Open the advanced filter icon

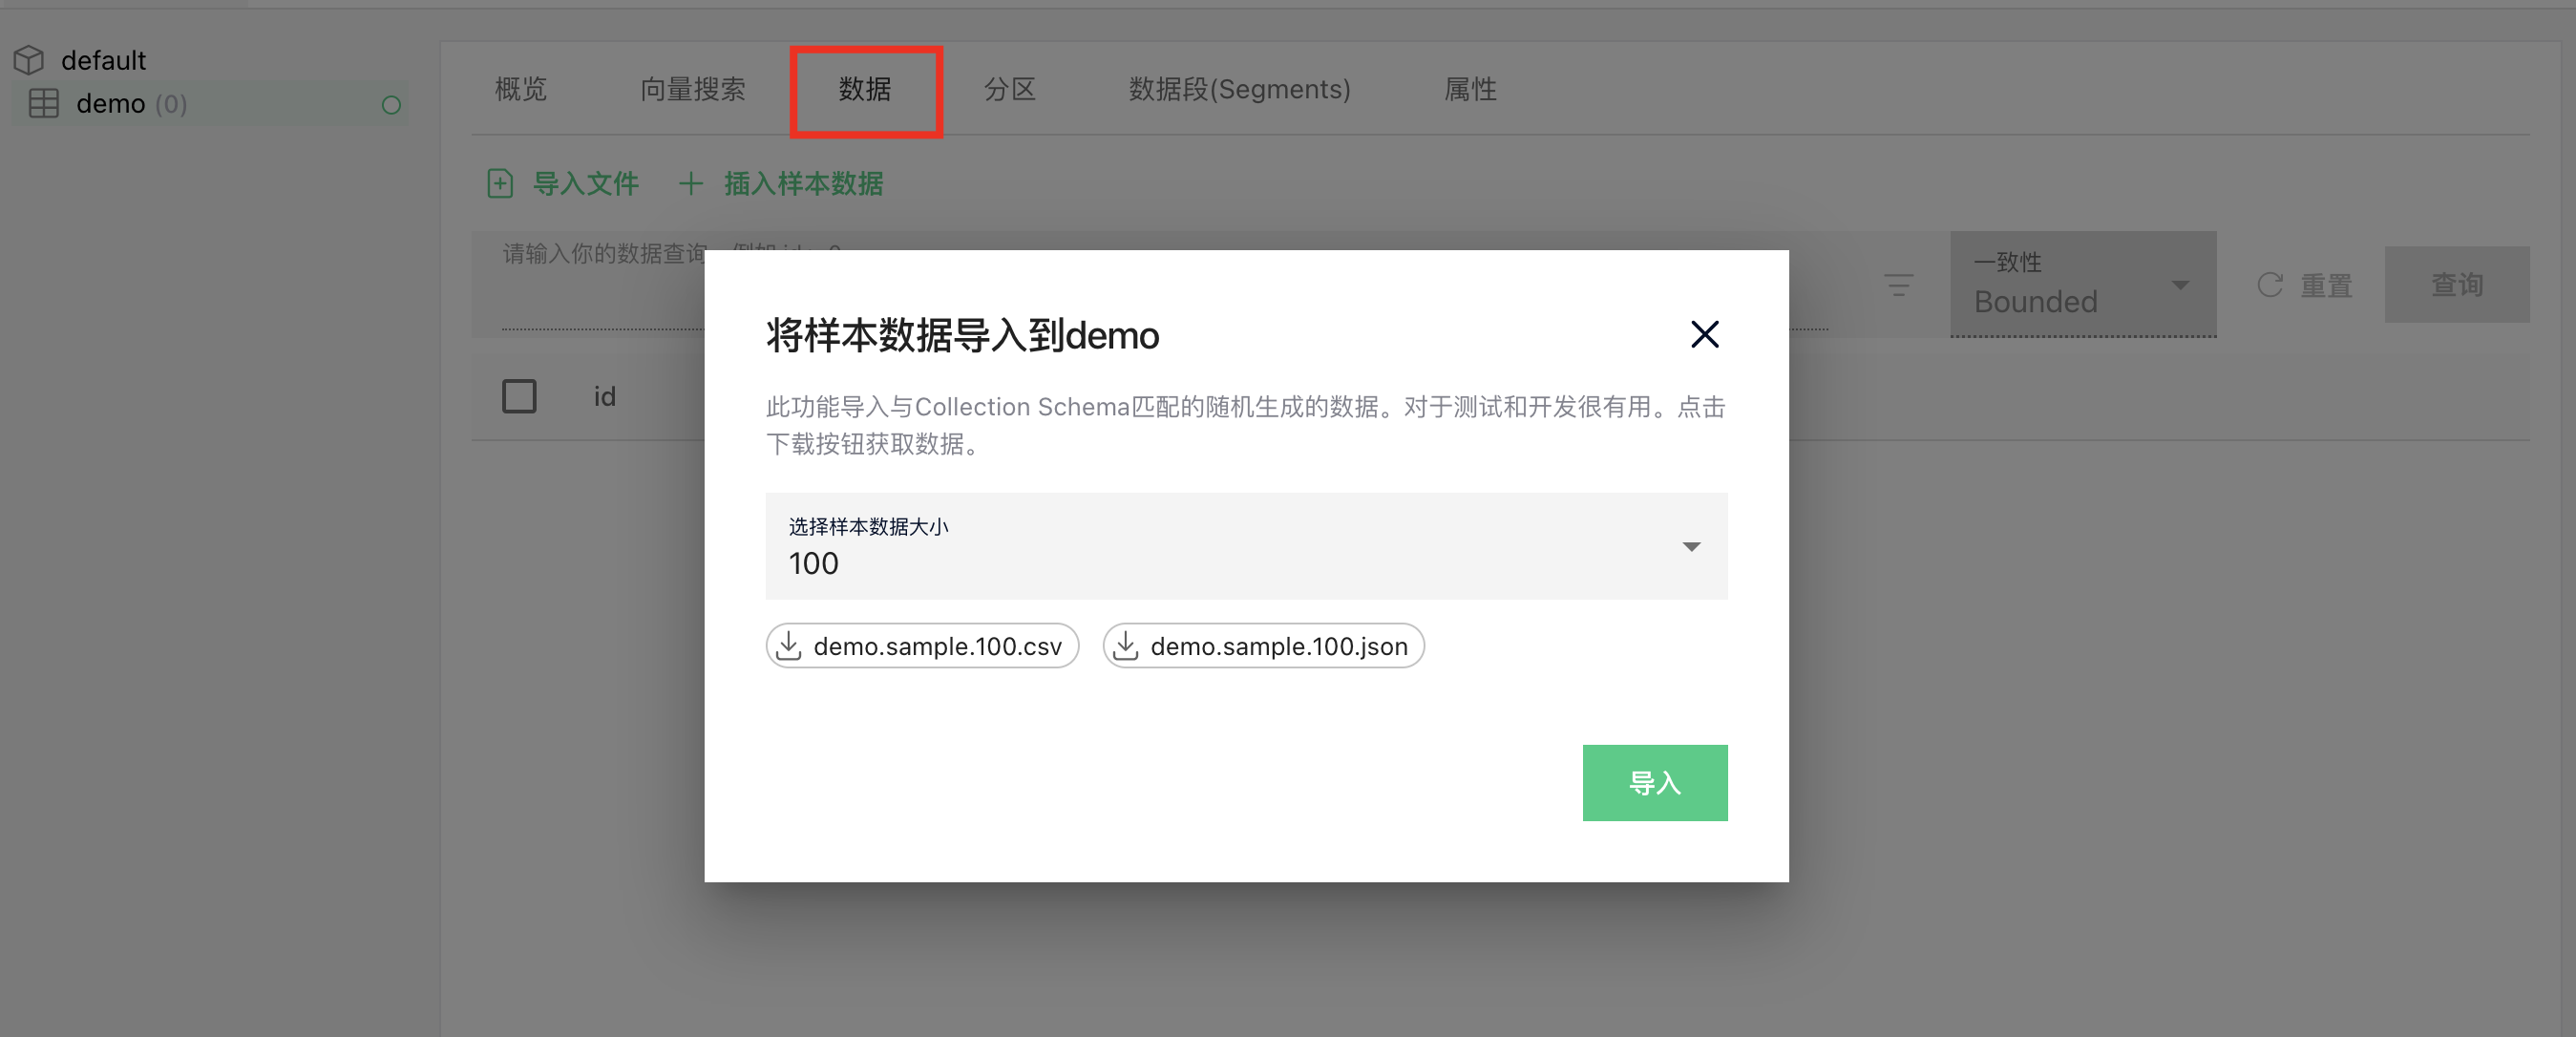tap(1898, 285)
